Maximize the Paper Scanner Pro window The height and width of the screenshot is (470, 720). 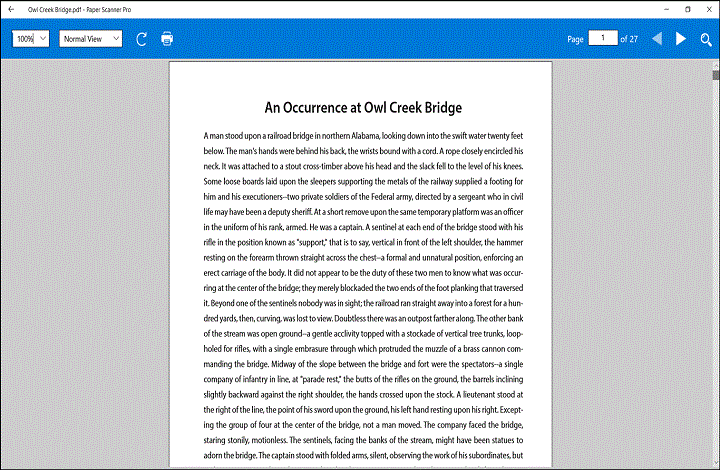687,9
